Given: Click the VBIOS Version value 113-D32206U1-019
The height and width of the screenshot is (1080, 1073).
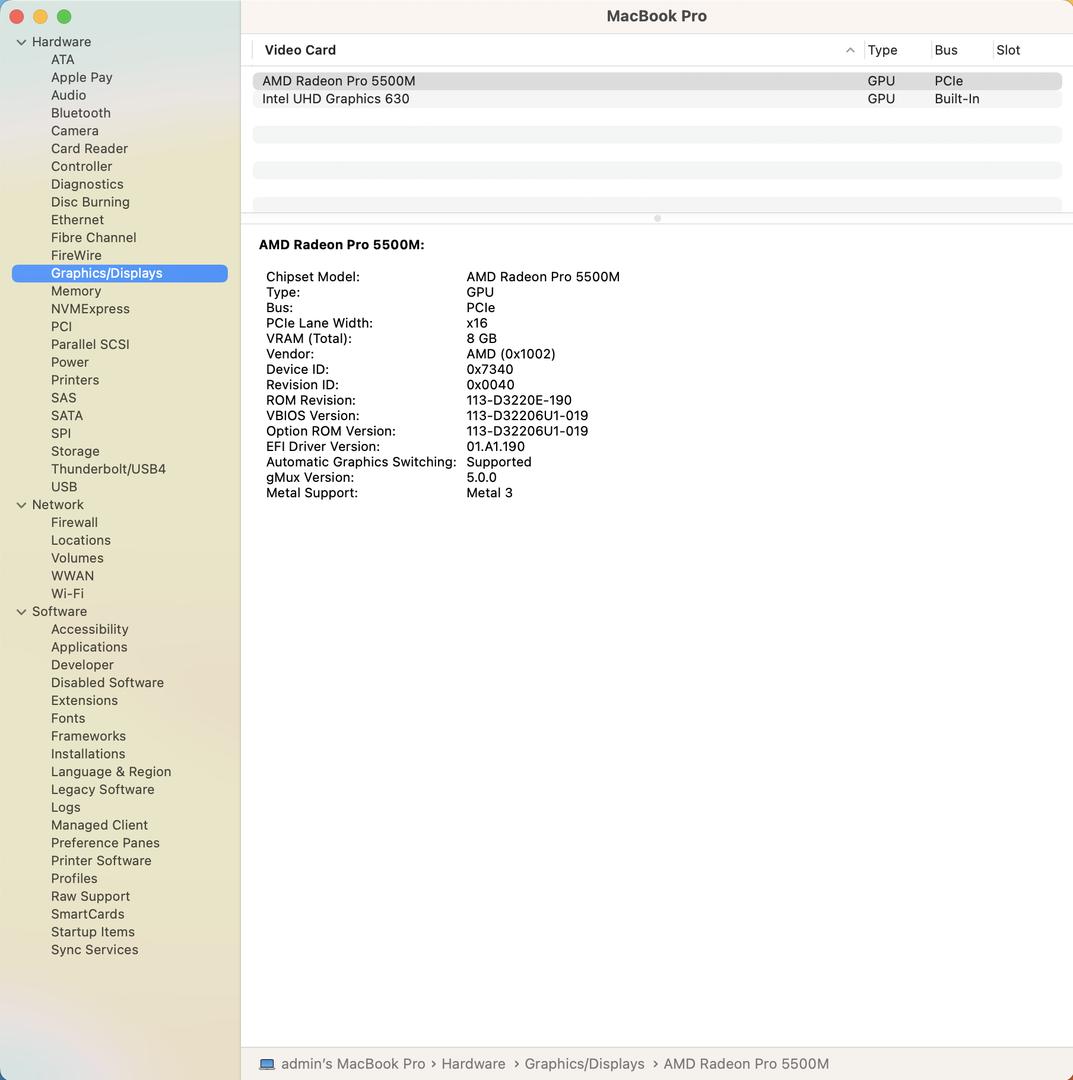Looking at the screenshot, I should tap(527, 416).
